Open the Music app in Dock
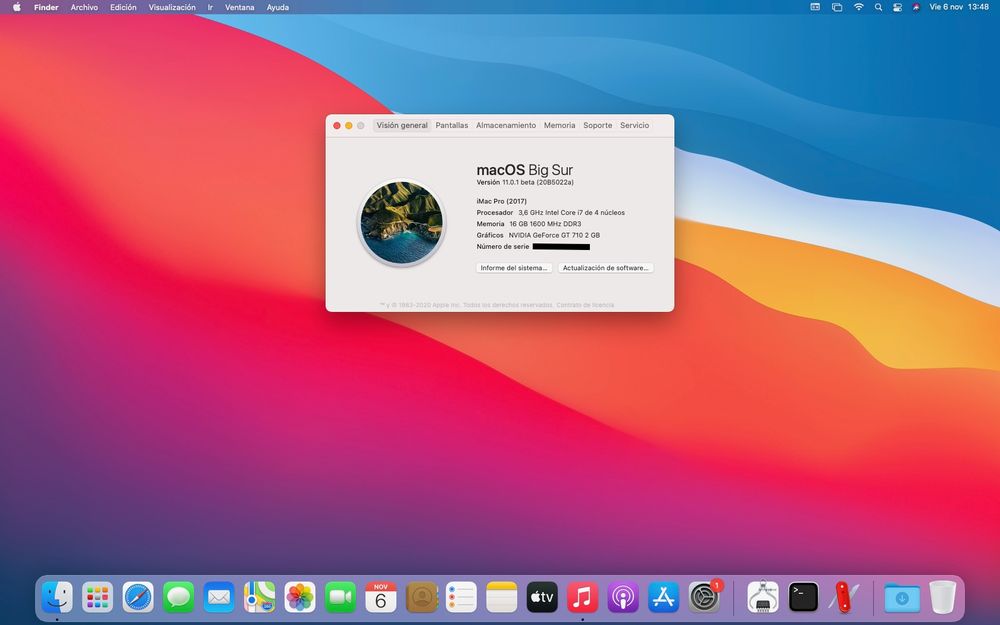This screenshot has height=625, width=1000. [x=583, y=598]
